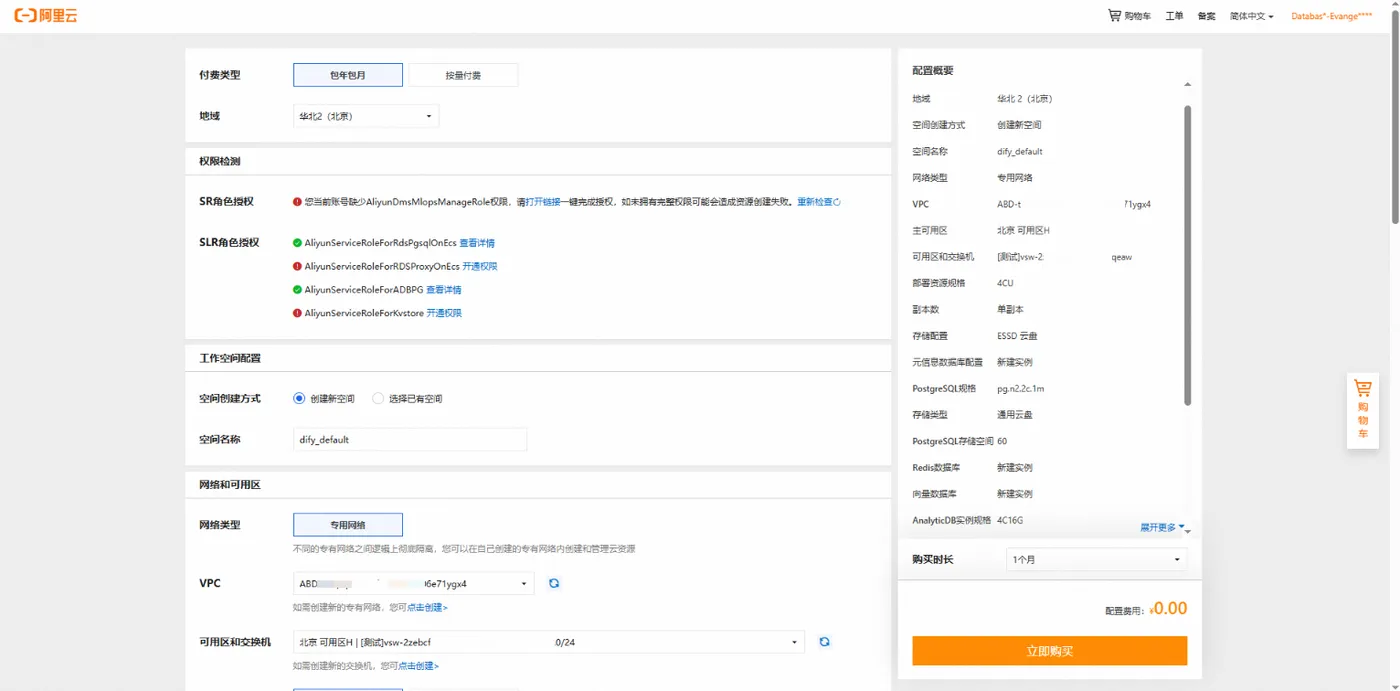1400x691 pixels.
Task: Click 查看详情 for AliyunServiceRoleForADBPG
Action: tap(444, 290)
